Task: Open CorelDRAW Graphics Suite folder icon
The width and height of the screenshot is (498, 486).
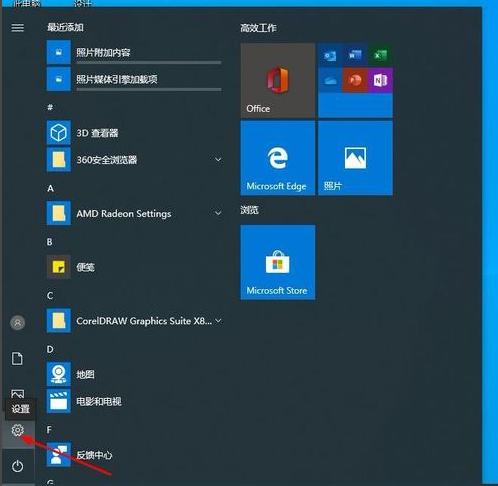Action: 59,321
